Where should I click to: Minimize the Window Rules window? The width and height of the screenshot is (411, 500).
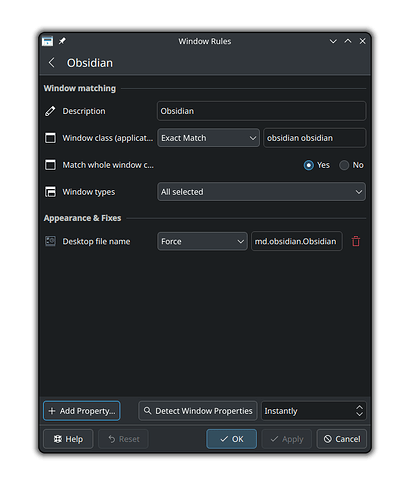click(333, 41)
